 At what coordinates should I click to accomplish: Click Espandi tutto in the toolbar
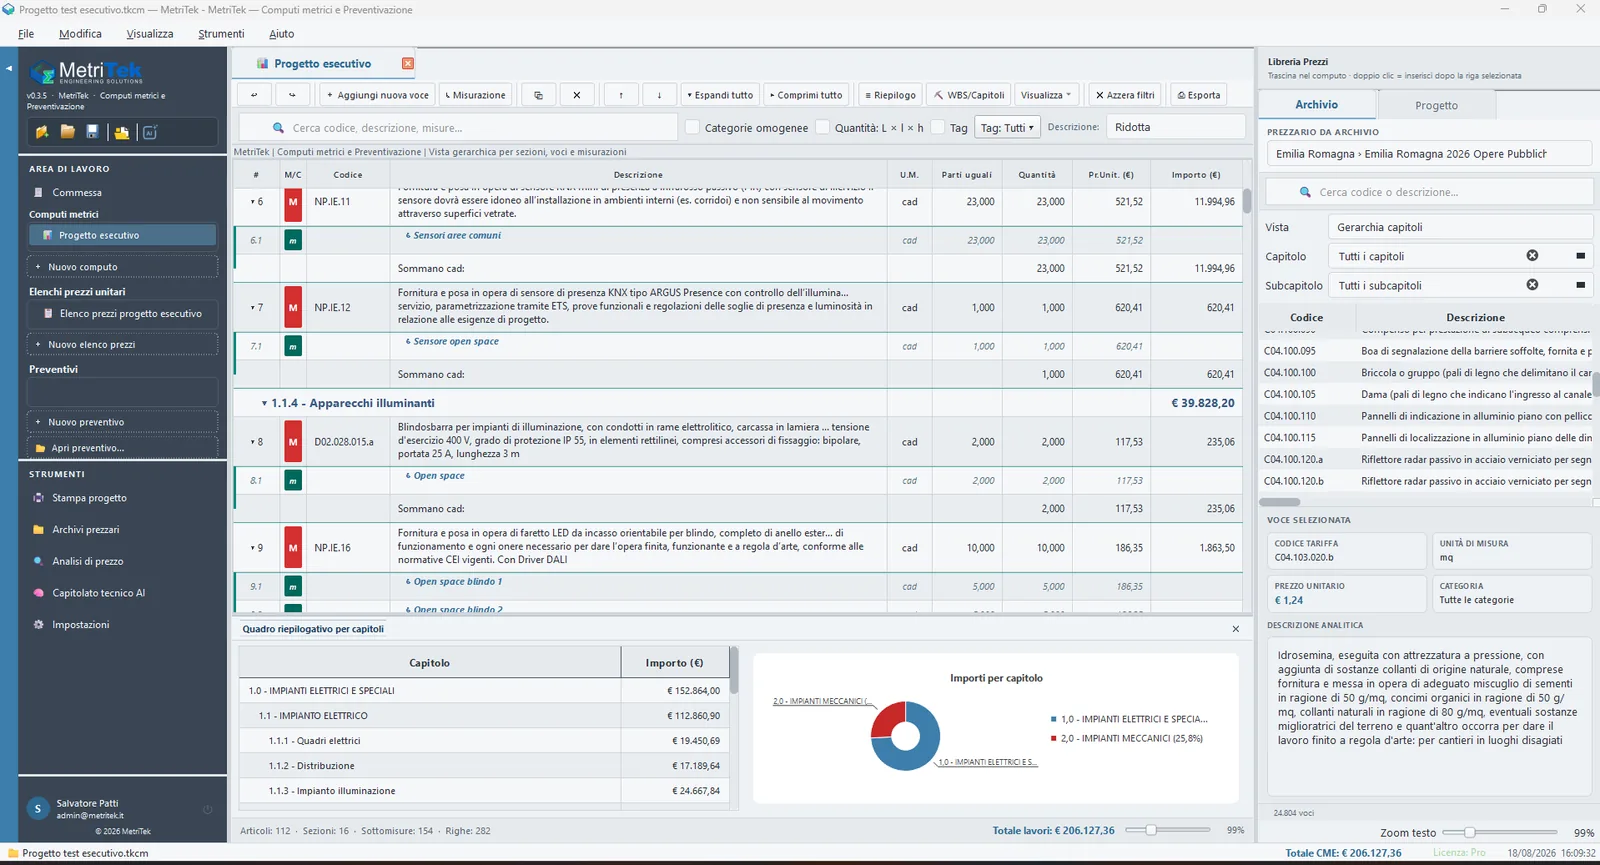[720, 95]
